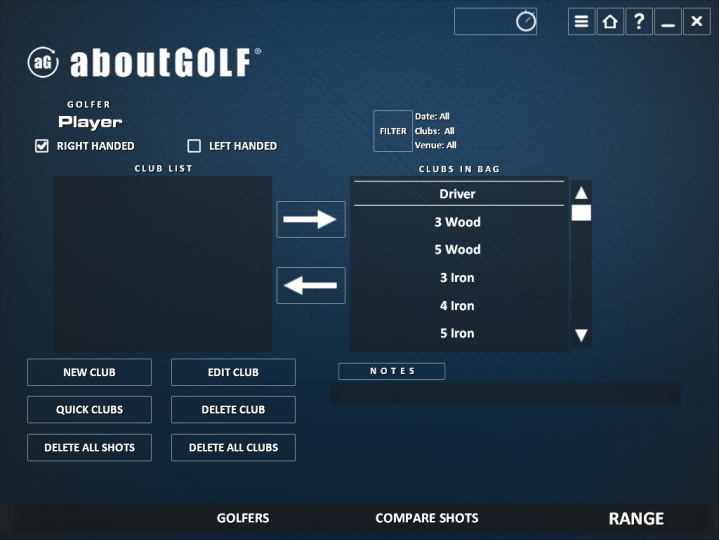Create a New Club
This screenshot has width=719, height=540.
coord(89,372)
